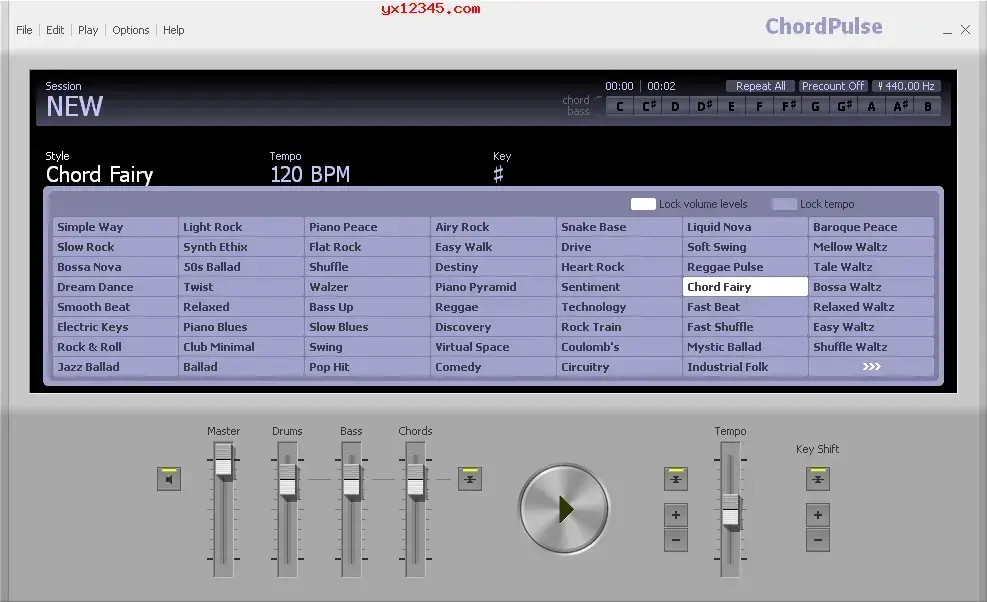
Task: Click the 120 BPM tempo value
Action: [x=310, y=174]
